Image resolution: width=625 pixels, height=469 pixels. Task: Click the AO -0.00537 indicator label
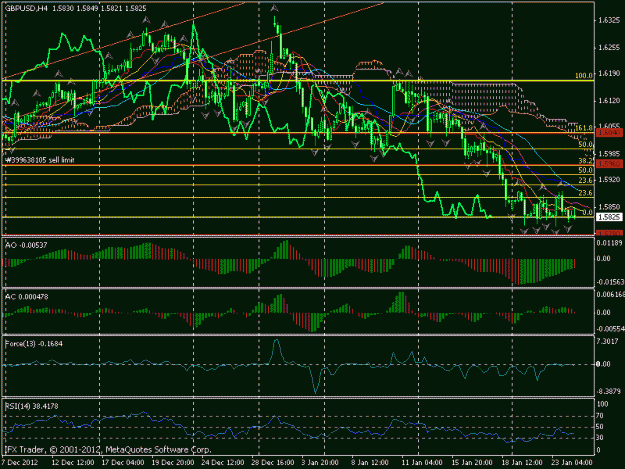click(x=26, y=245)
